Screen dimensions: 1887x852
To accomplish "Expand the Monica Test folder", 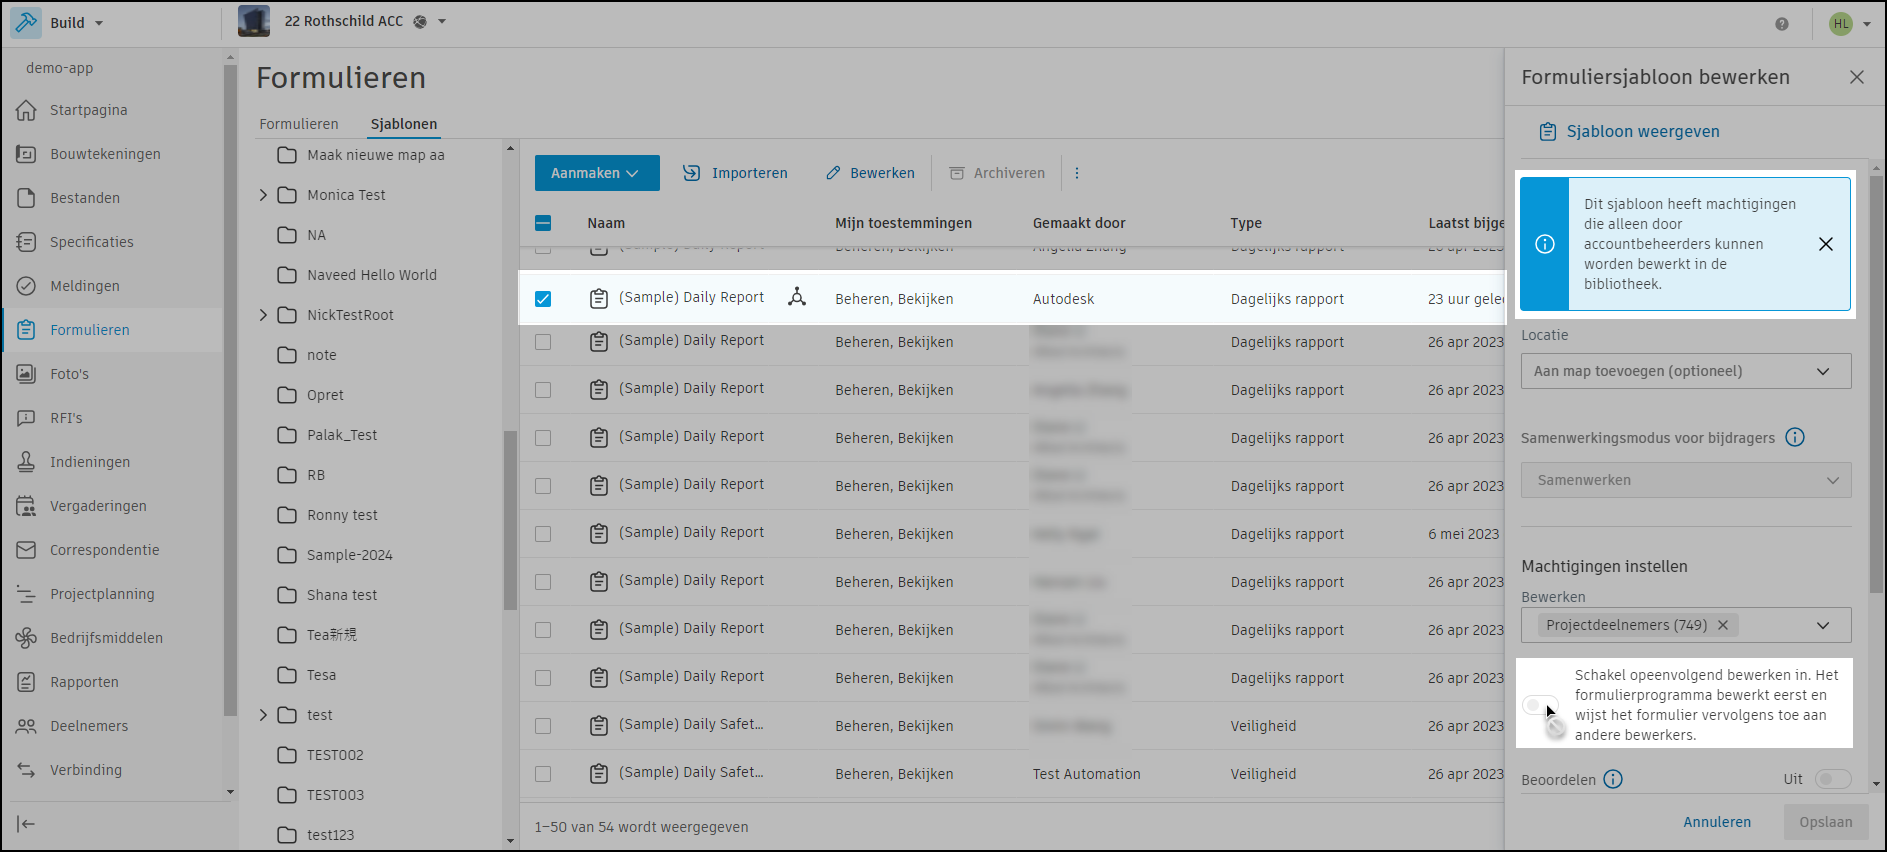I will tap(263, 195).
